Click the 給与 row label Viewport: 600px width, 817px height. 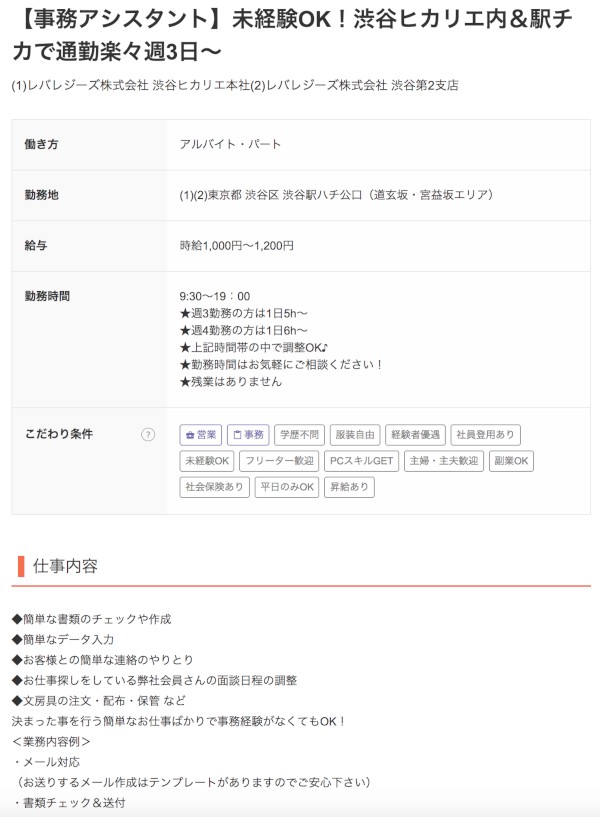(35, 245)
